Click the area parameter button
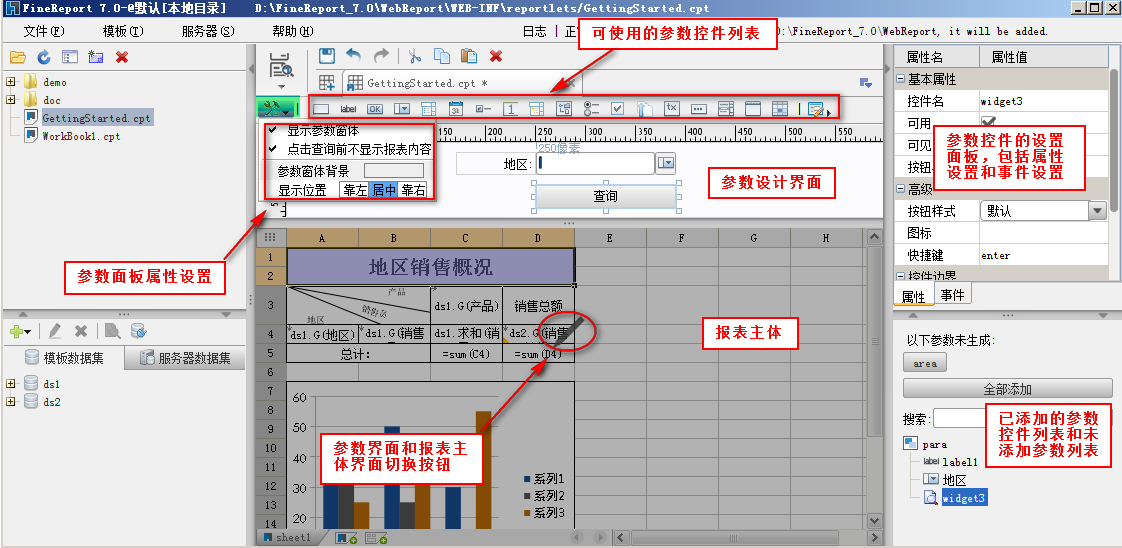 coord(925,363)
